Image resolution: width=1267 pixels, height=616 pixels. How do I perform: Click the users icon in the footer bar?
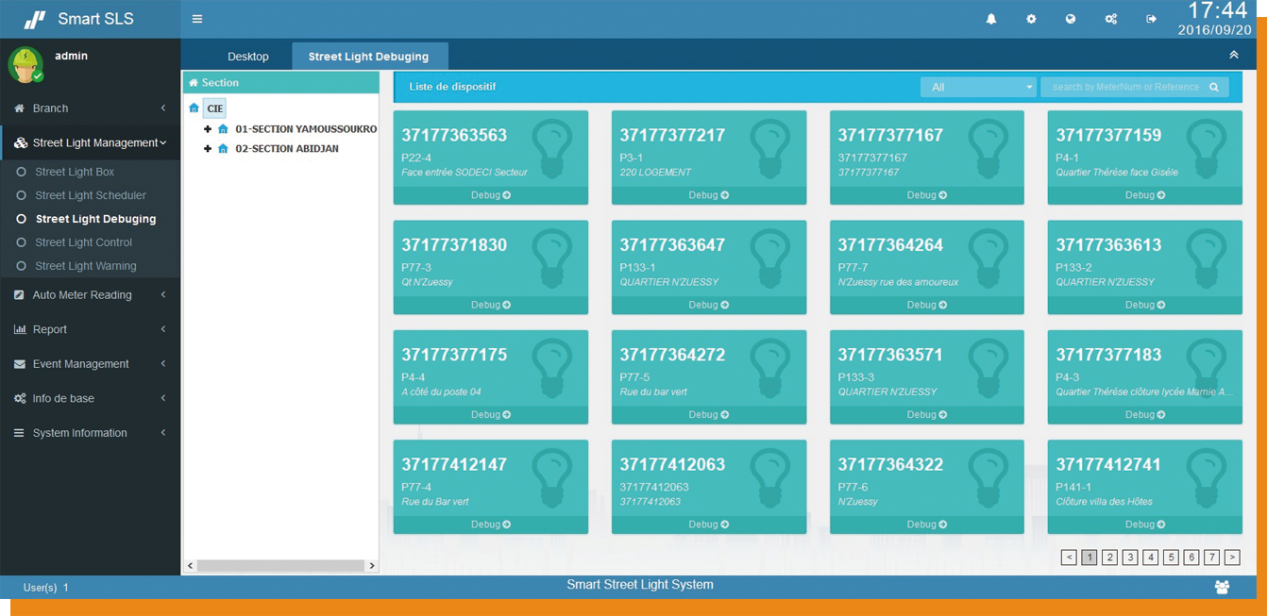pos(1222,587)
